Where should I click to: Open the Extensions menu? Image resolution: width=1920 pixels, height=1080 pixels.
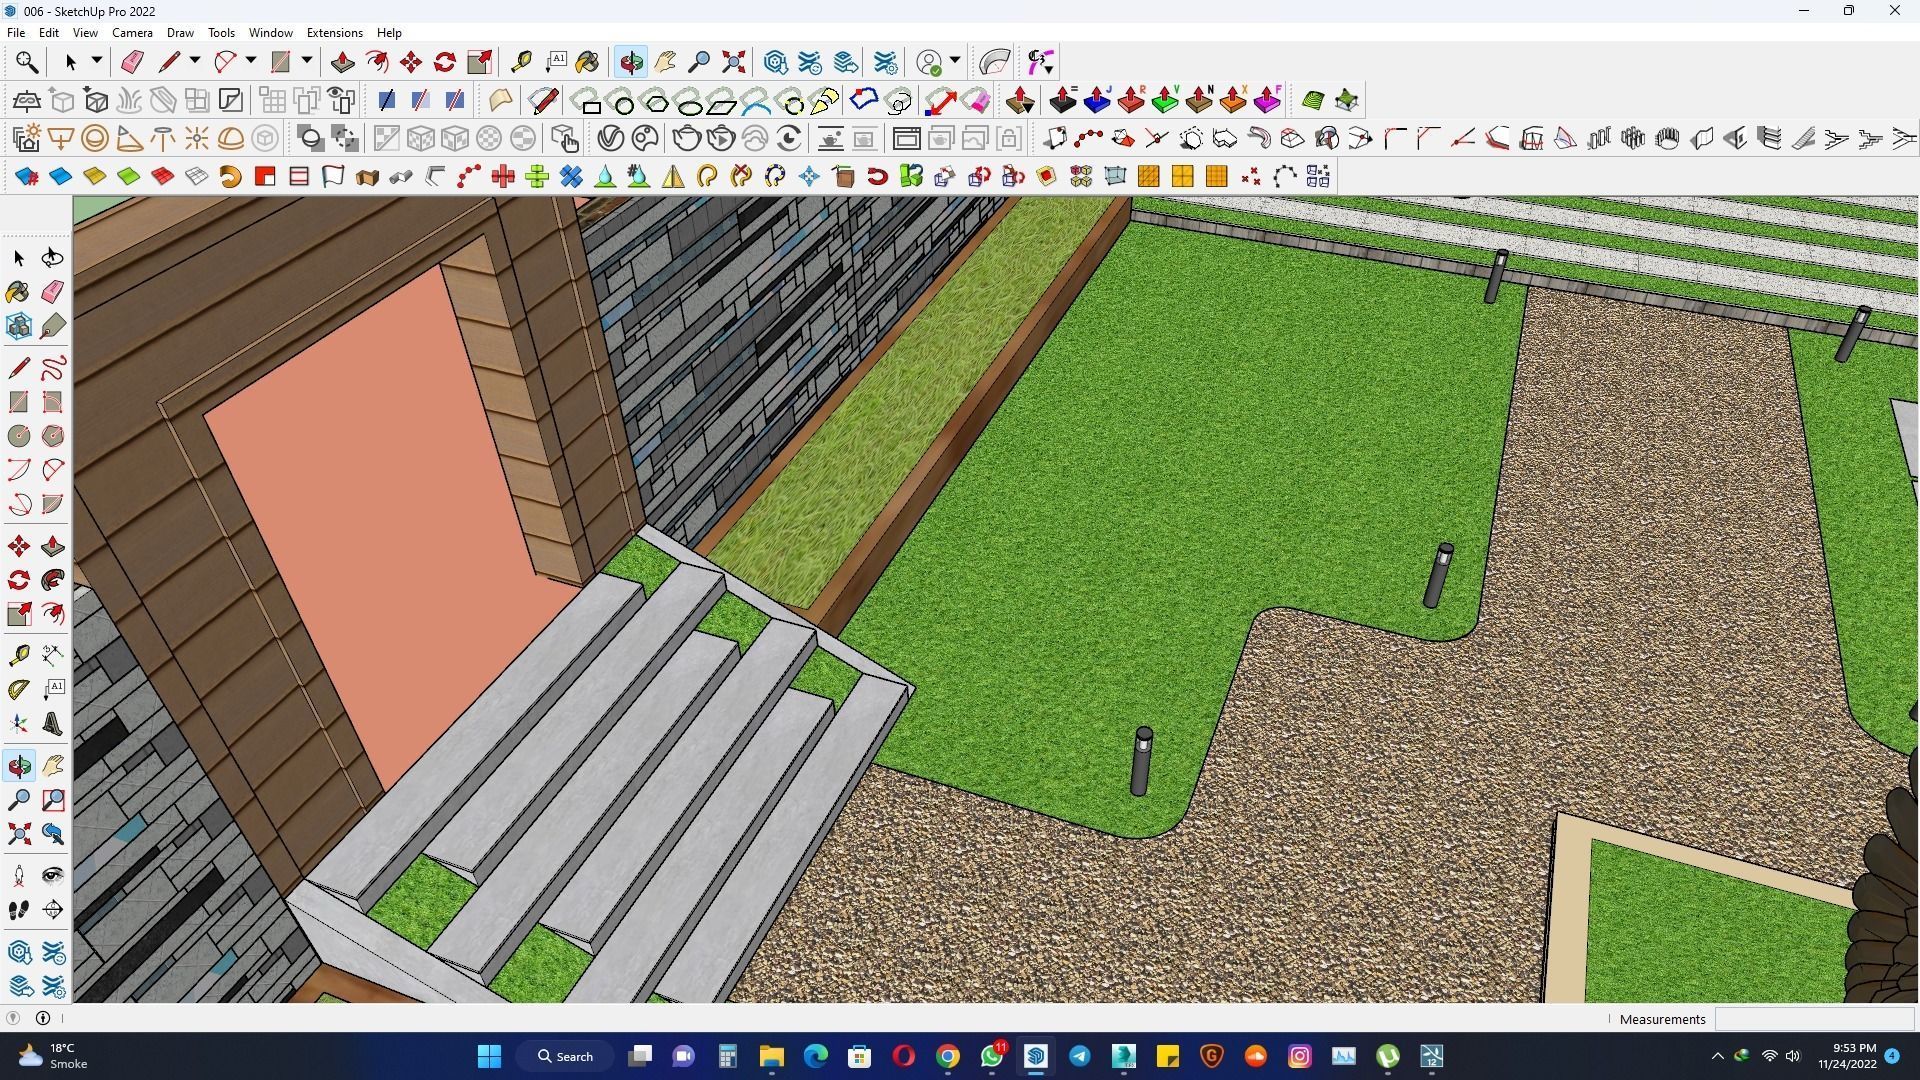pos(334,33)
